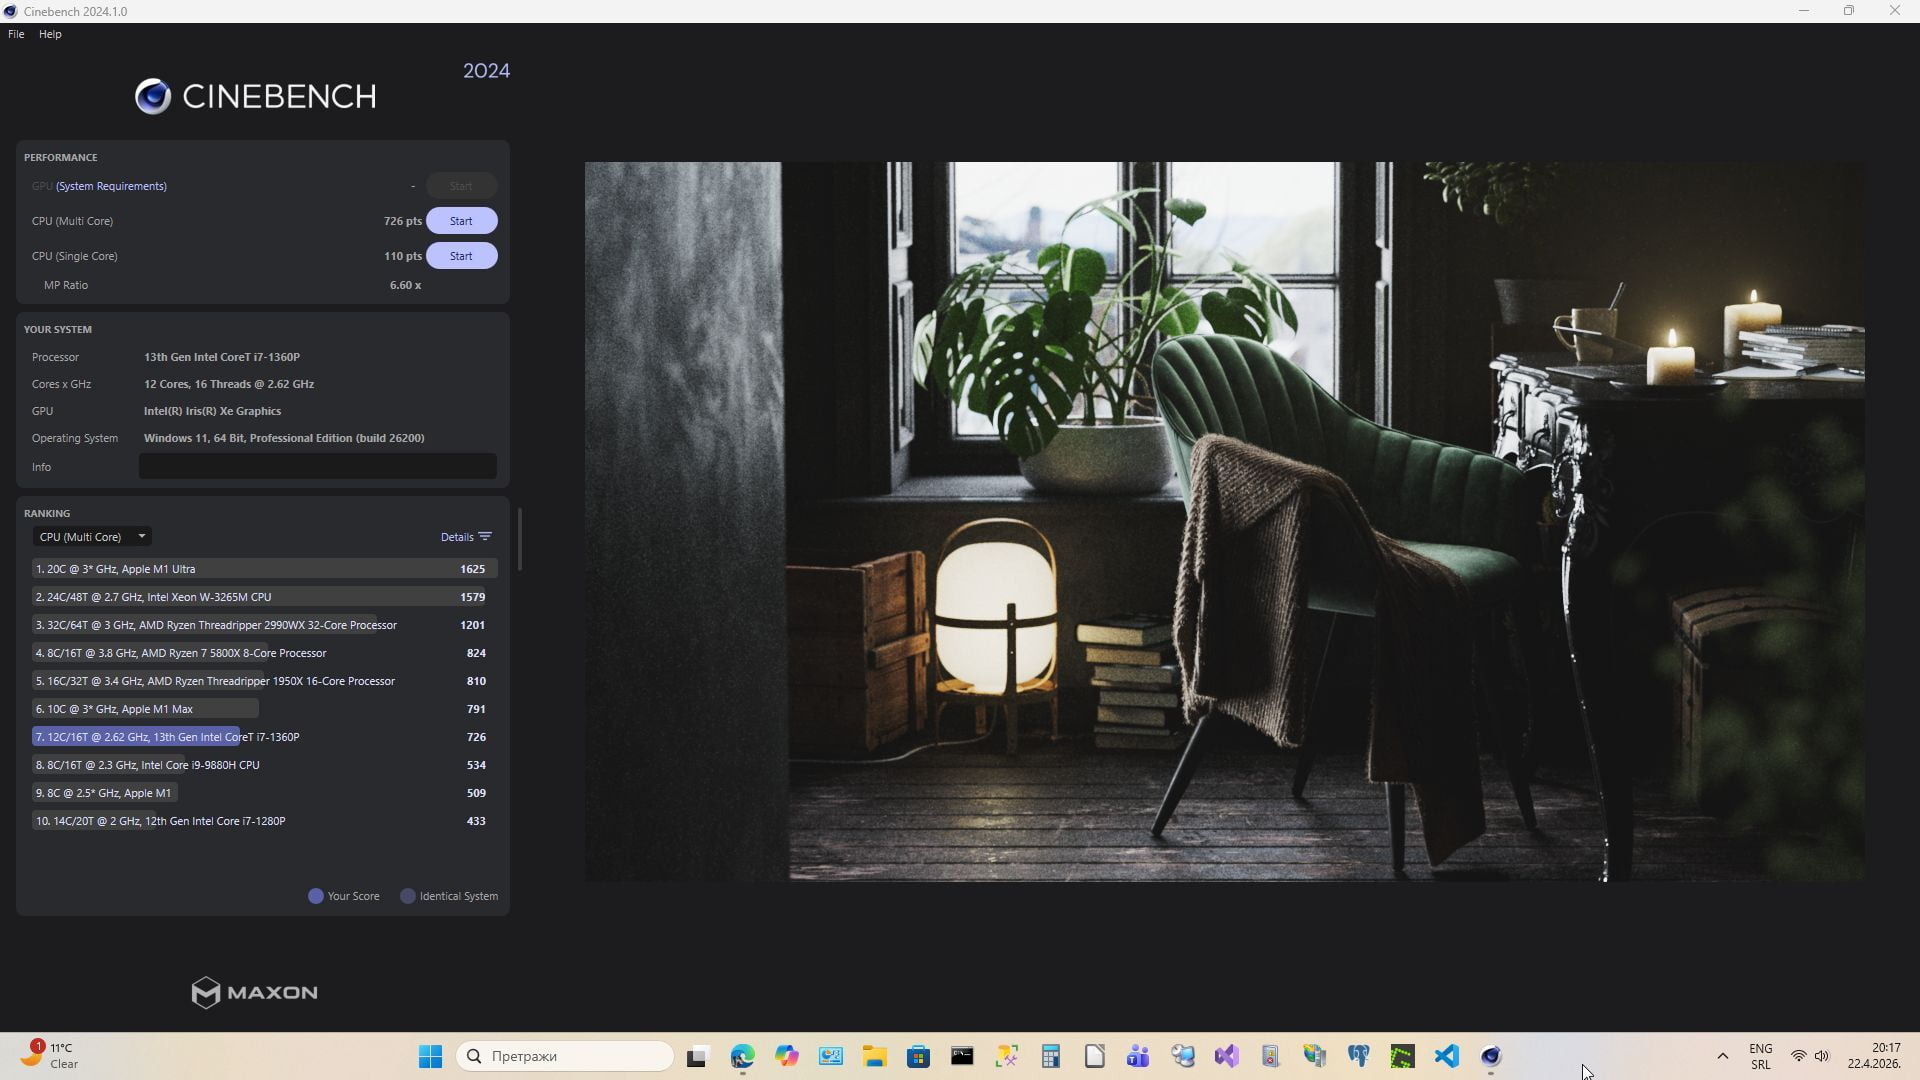The image size is (1920, 1080).
Task: Click the Ranking panel scrollbar
Action: (520, 540)
